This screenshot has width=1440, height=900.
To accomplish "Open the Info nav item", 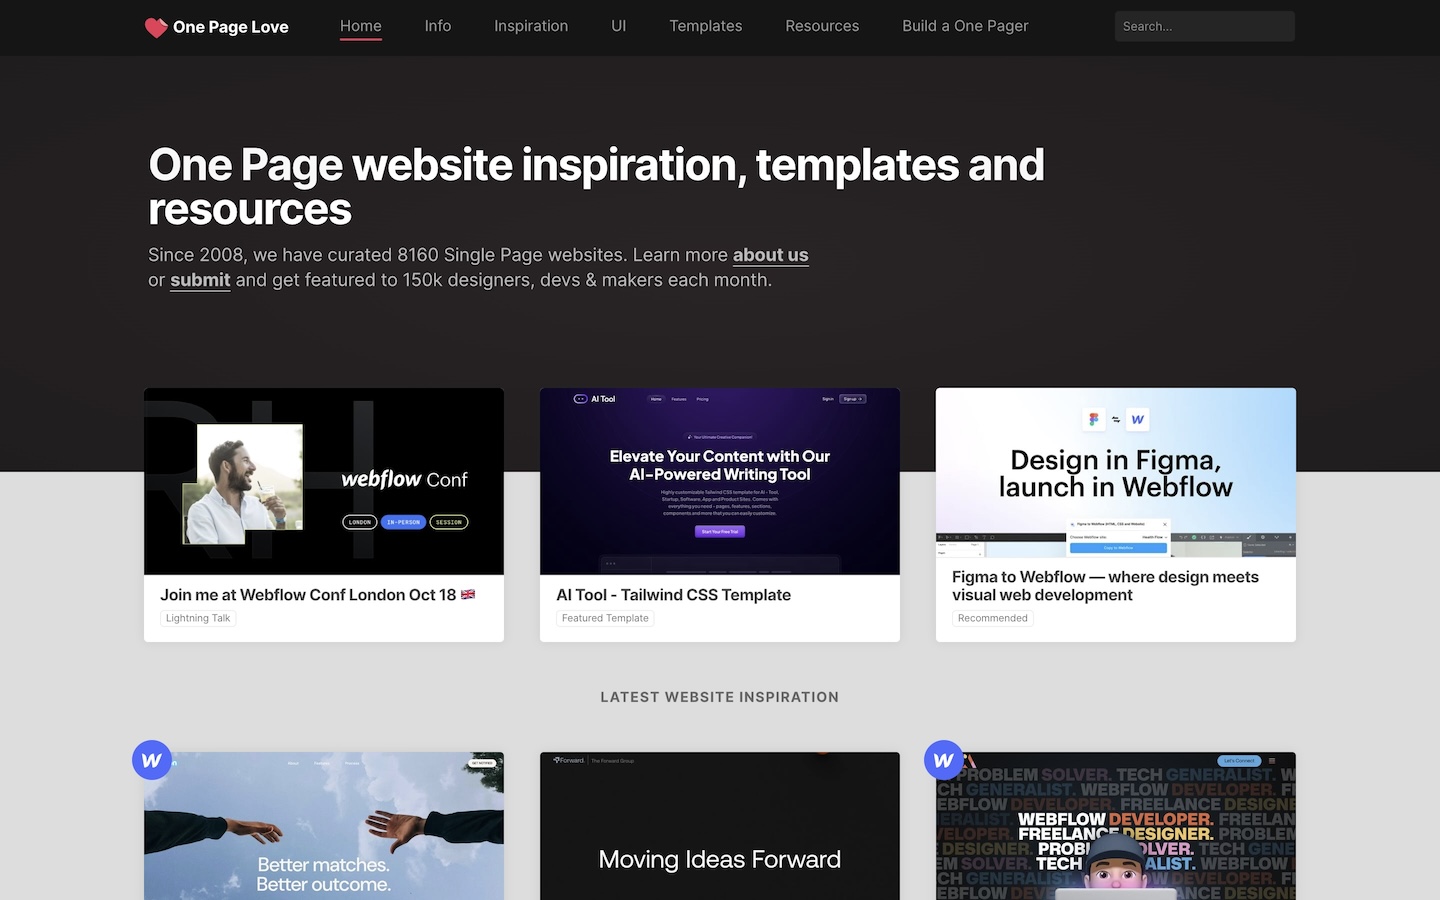I will click(x=438, y=26).
